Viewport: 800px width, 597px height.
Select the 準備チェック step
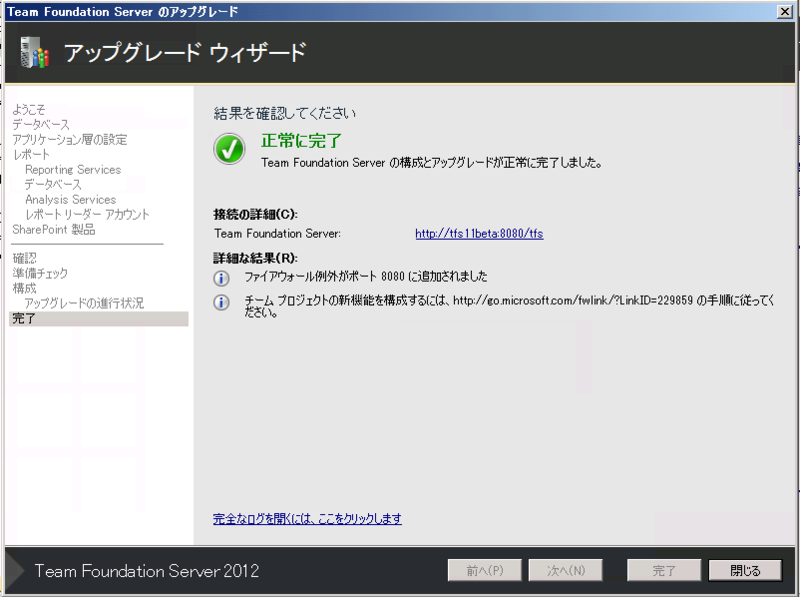point(40,273)
